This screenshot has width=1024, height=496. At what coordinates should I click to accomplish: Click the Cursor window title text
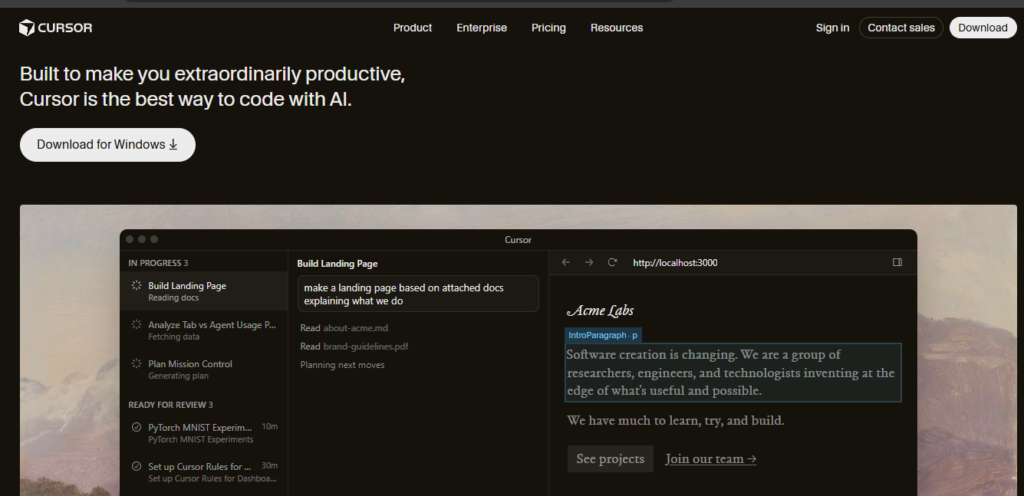point(518,240)
